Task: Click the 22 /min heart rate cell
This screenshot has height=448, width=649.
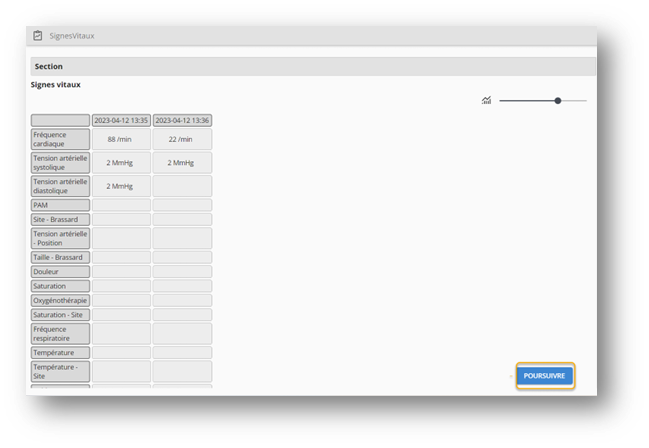Action: (182, 138)
